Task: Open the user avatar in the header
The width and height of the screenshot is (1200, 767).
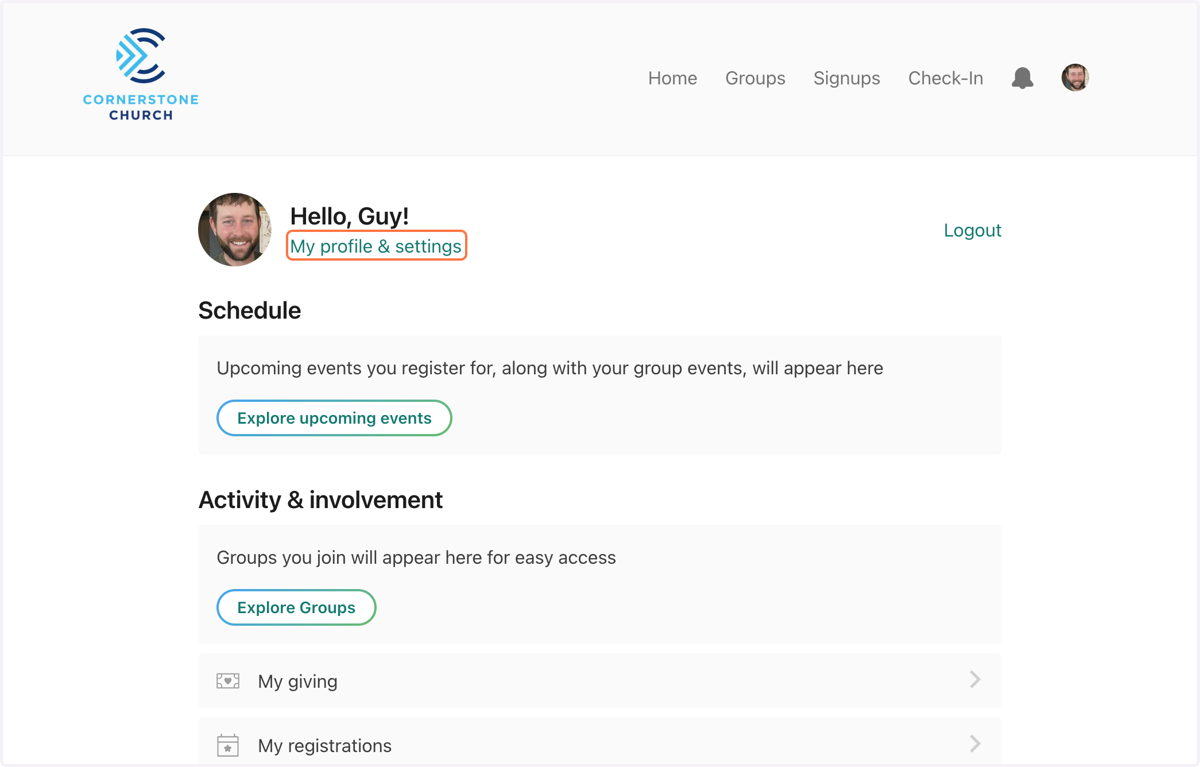Action: (x=1075, y=78)
